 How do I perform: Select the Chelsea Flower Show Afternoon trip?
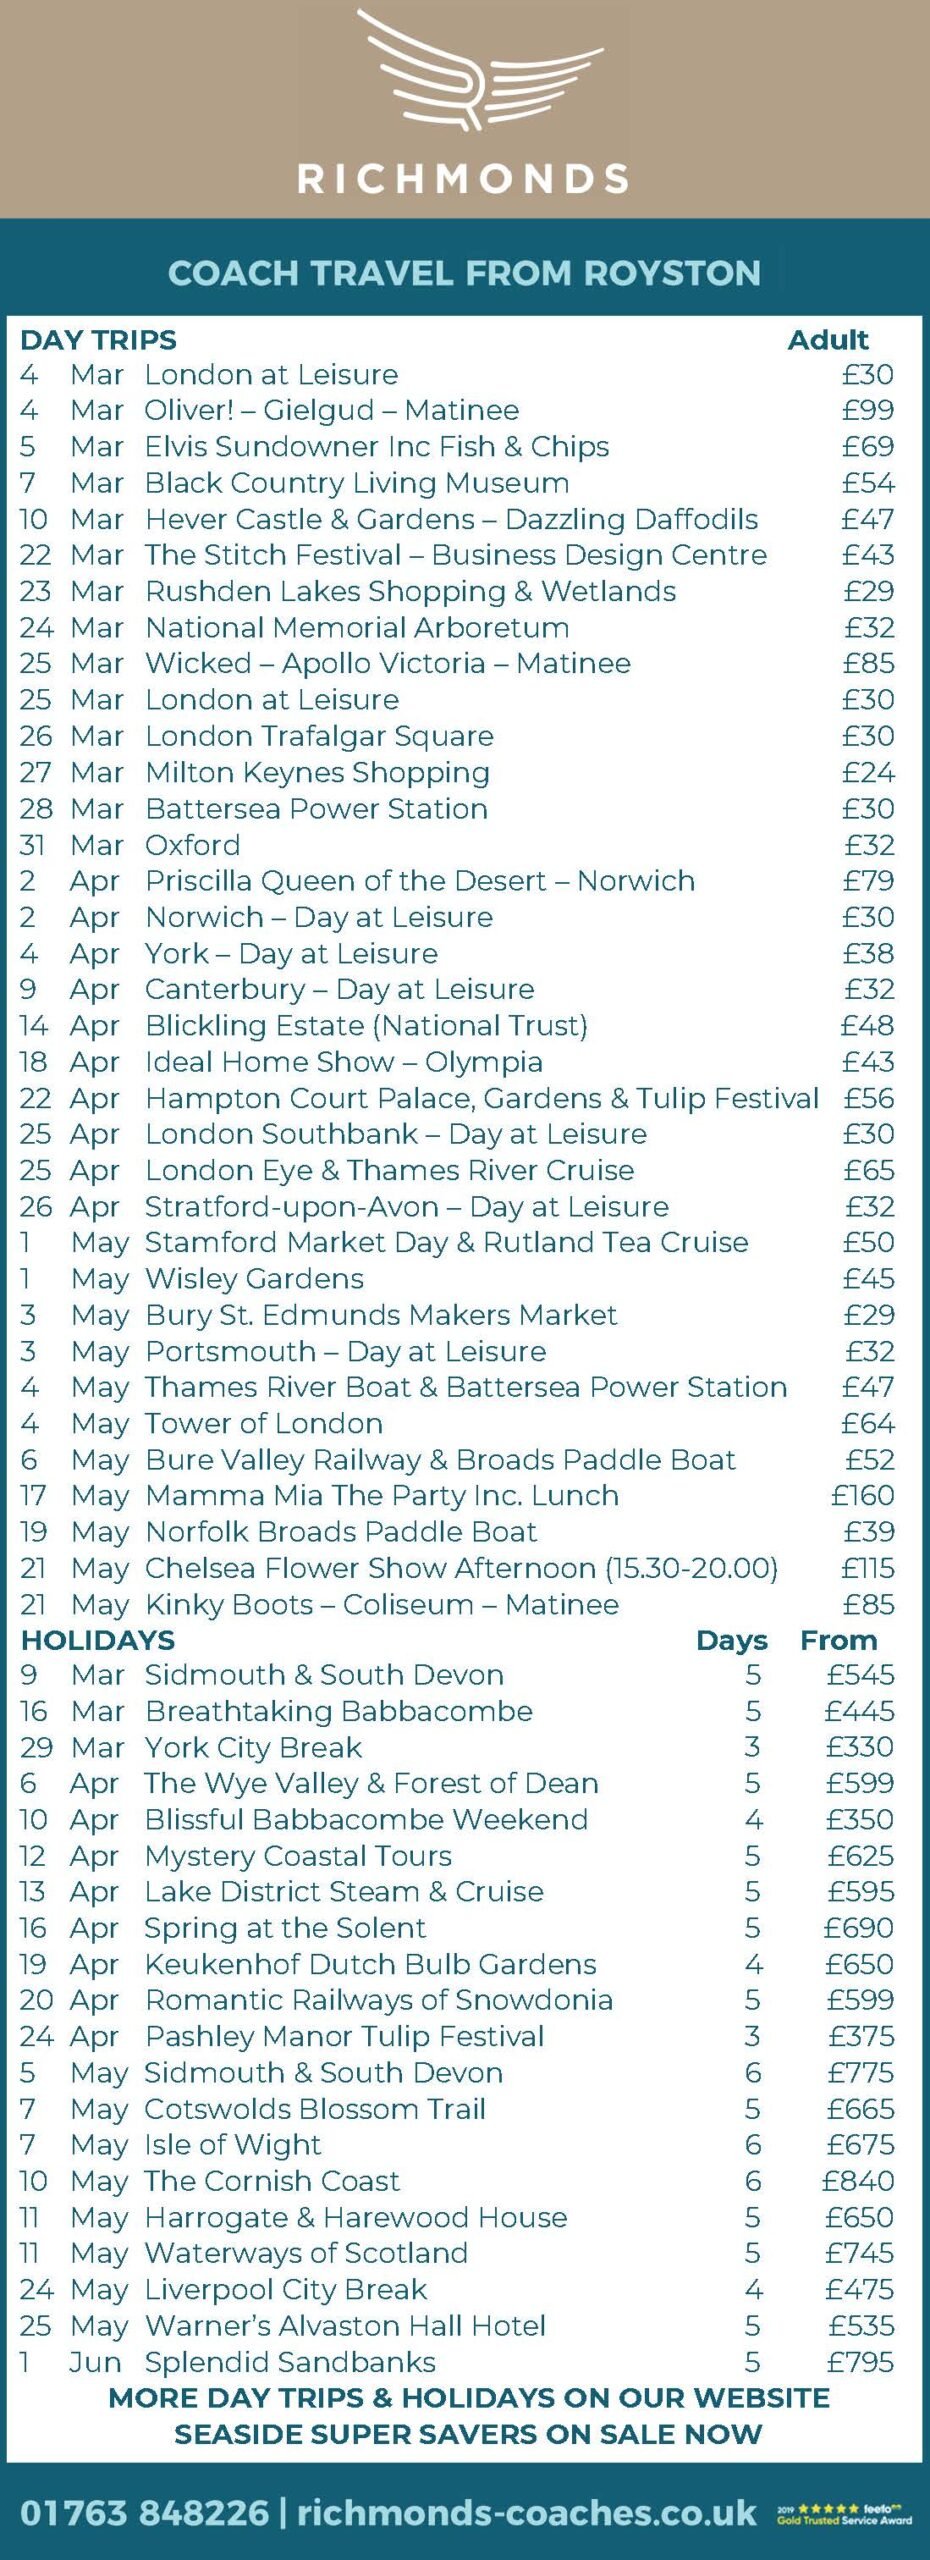[x=461, y=1568]
